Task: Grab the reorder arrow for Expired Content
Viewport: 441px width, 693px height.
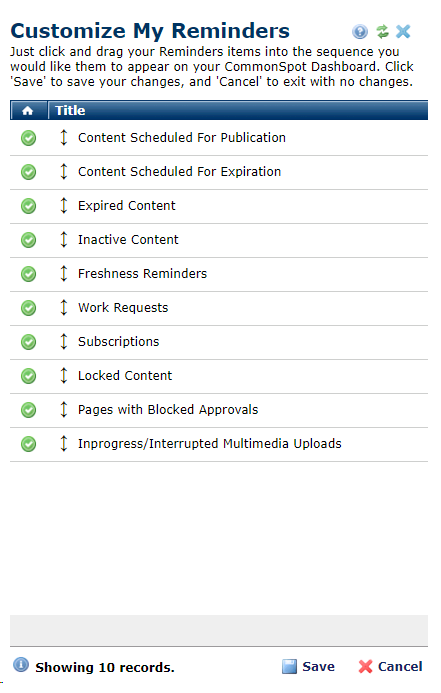Action: coord(64,206)
